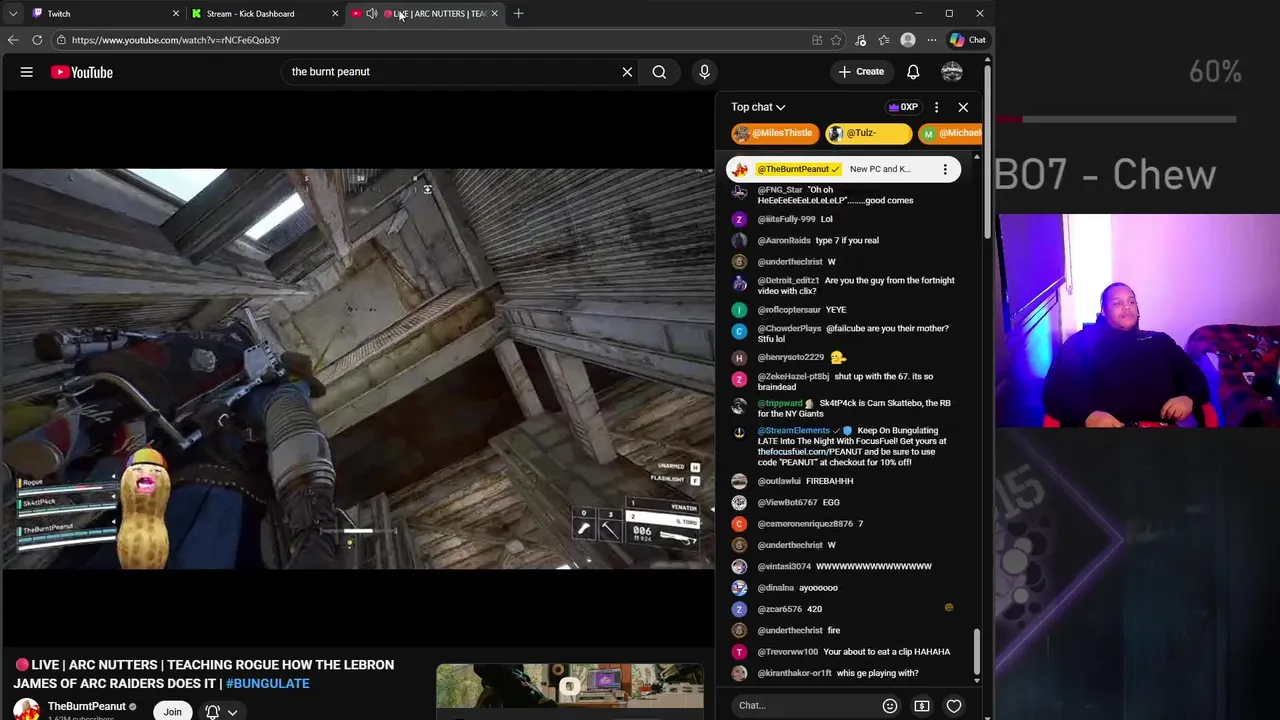
Task: Join TheBurntPeanut channel membership
Action: tap(172, 711)
